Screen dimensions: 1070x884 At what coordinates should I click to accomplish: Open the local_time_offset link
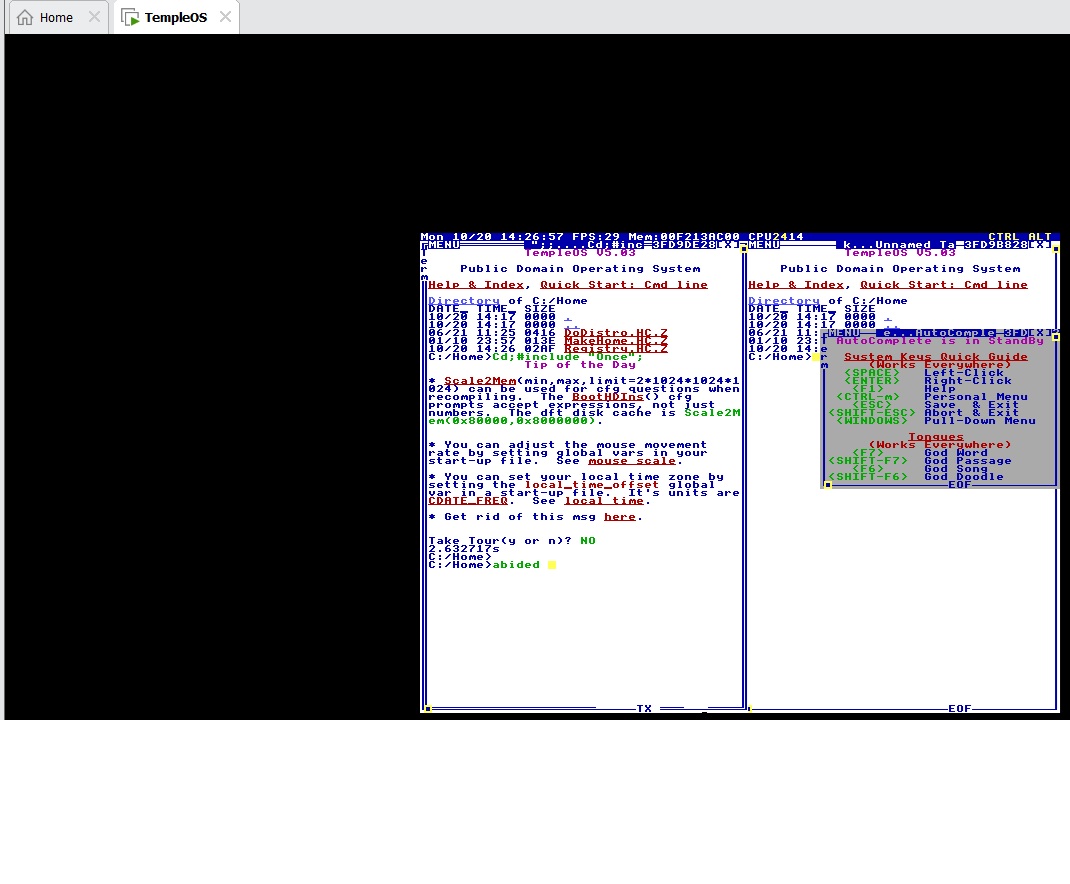coord(592,485)
